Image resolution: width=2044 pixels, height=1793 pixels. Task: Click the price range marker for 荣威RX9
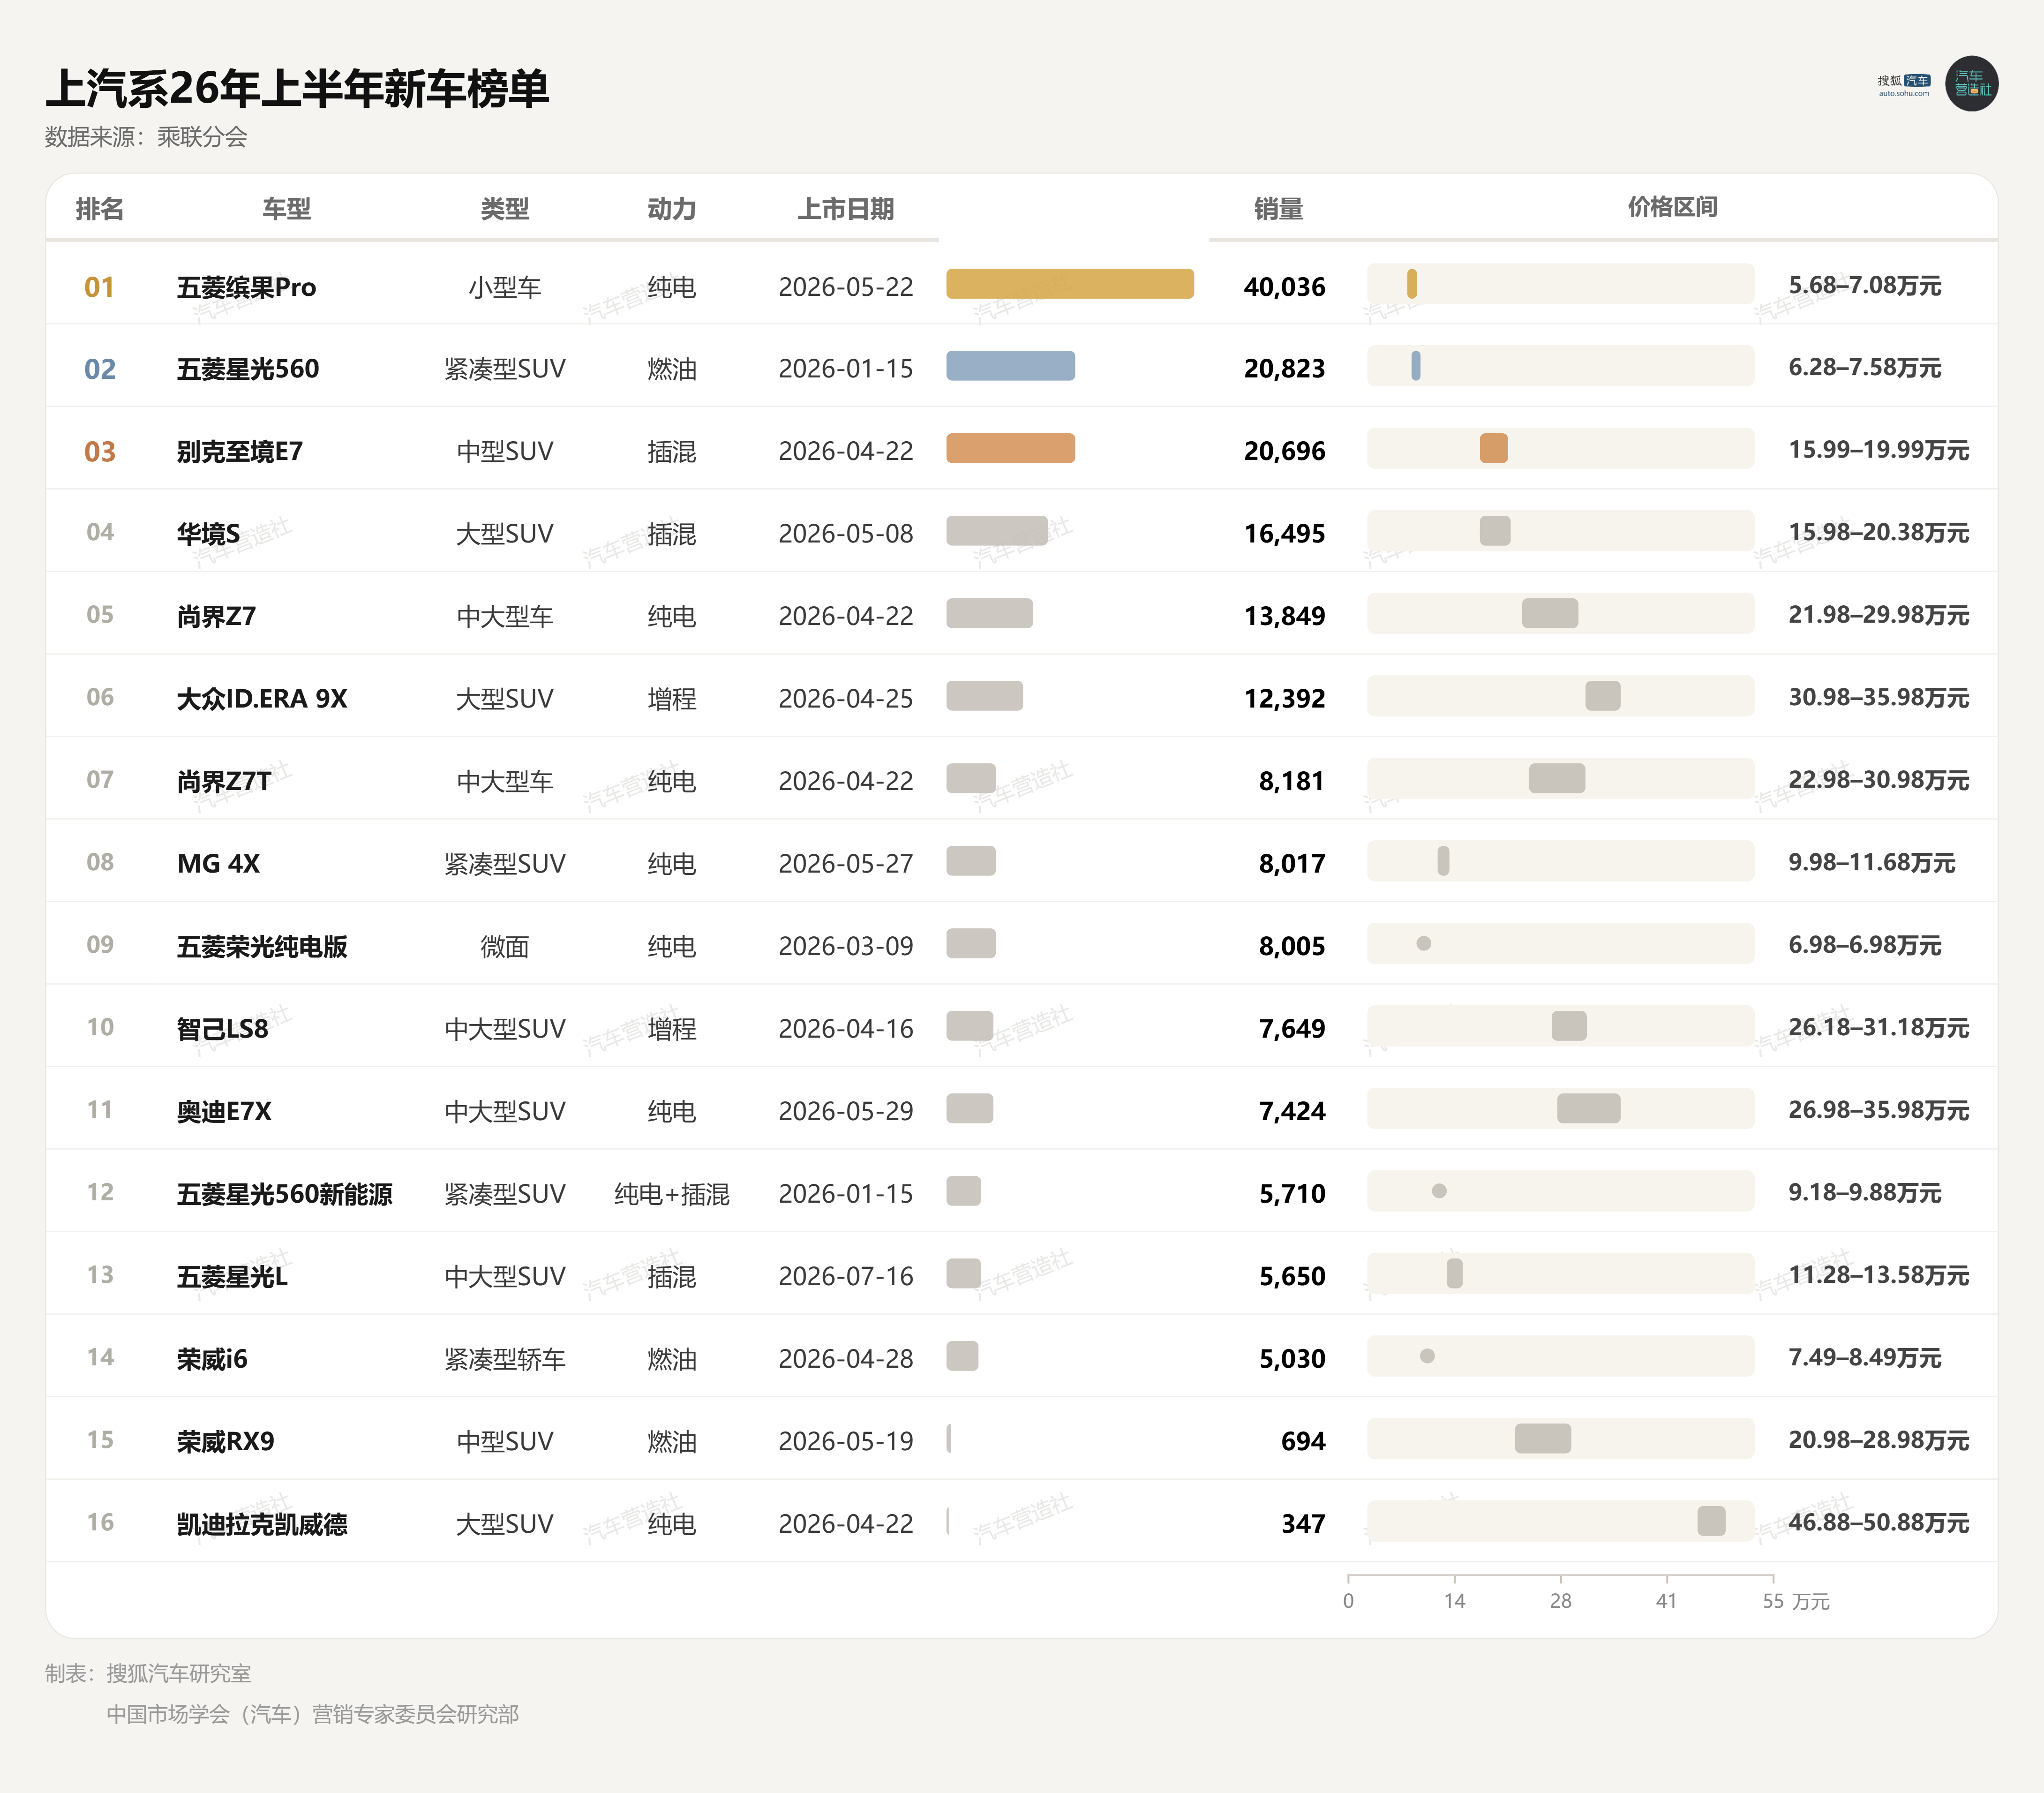pyautogui.click(x=1542, y=1438)
